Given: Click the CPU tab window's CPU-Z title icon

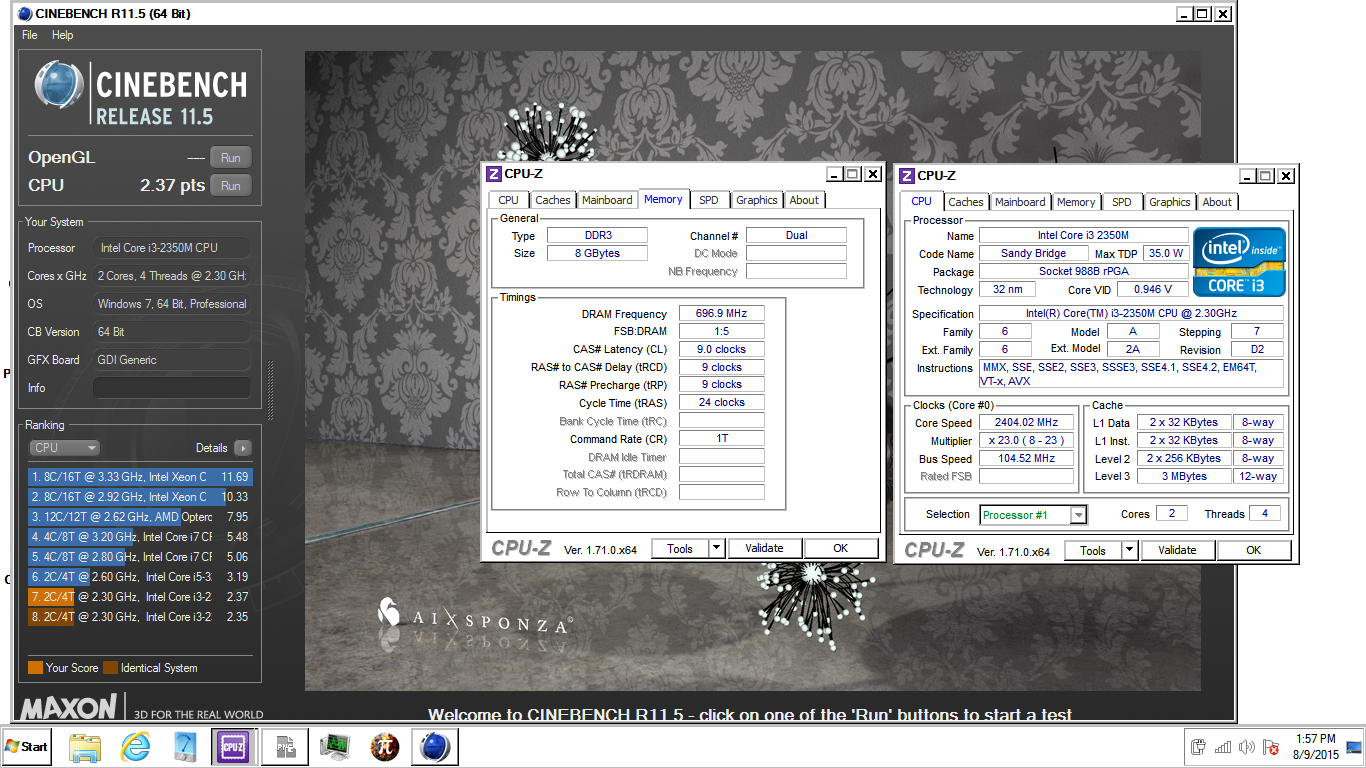Looking at the screenshot, I should [907, 176].
